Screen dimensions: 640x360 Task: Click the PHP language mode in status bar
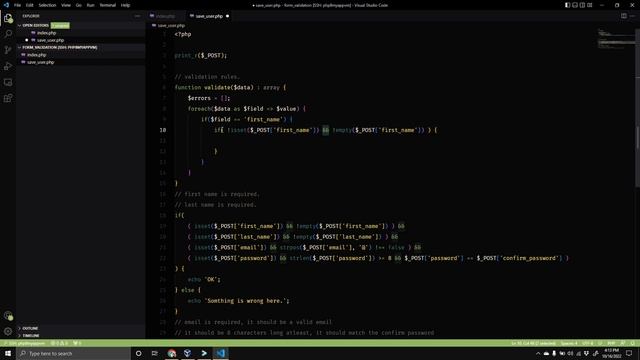coord(611,343)
